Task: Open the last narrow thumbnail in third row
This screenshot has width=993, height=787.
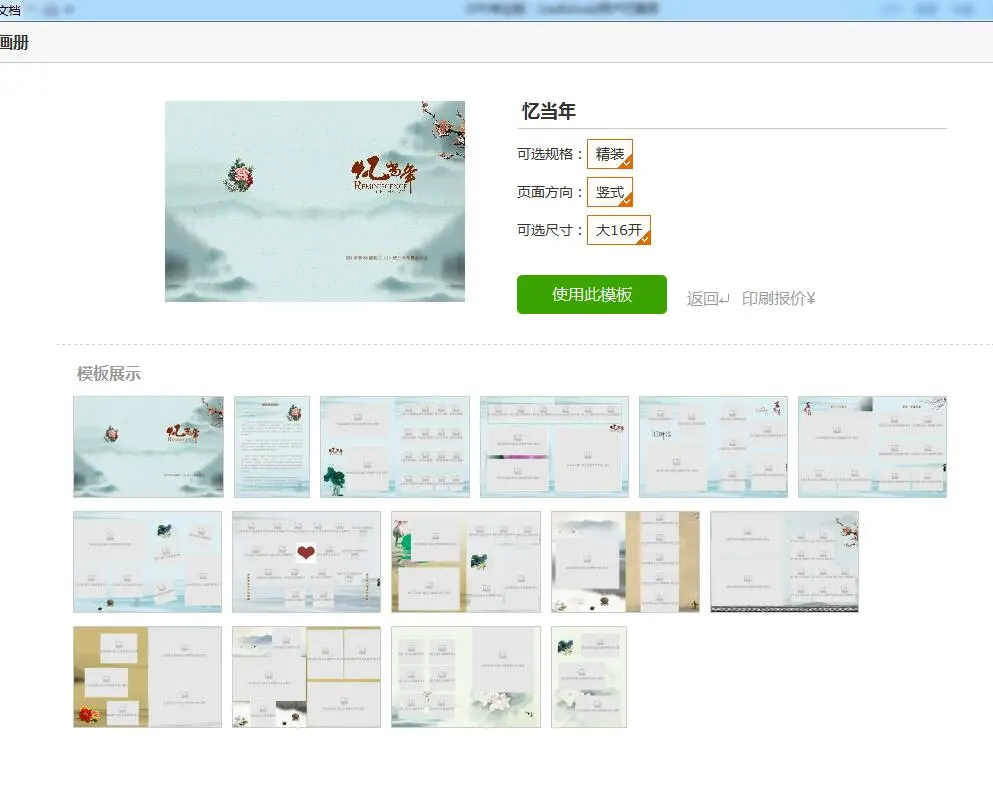Action: [x=589, y=677]
